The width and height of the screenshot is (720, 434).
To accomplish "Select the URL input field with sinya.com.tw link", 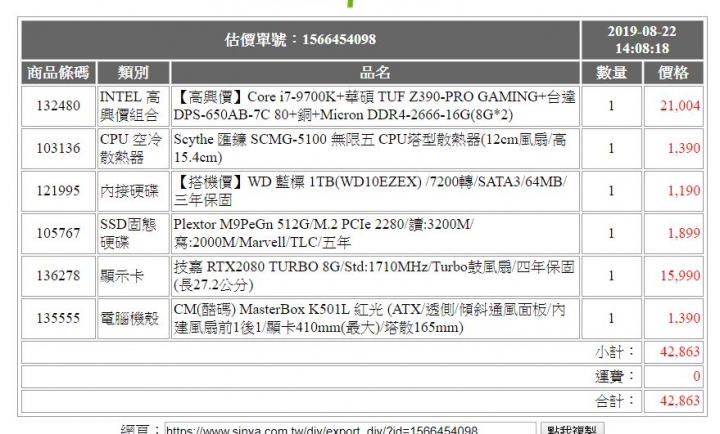I will click(350, 429).
